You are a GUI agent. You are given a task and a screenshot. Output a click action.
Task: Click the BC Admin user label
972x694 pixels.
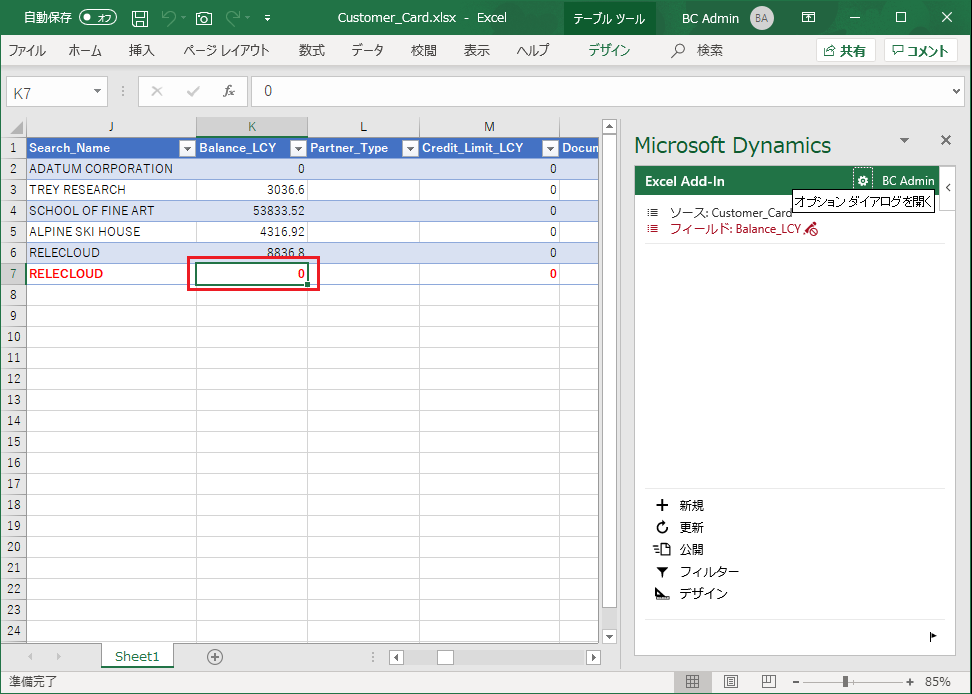point(908,181)
